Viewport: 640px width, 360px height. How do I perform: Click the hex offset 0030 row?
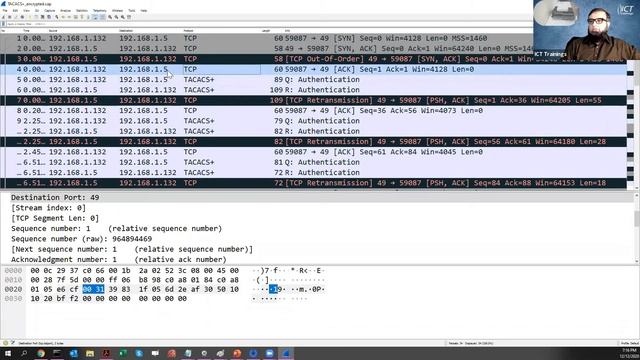pyautogui.click(x=13, y=298)
